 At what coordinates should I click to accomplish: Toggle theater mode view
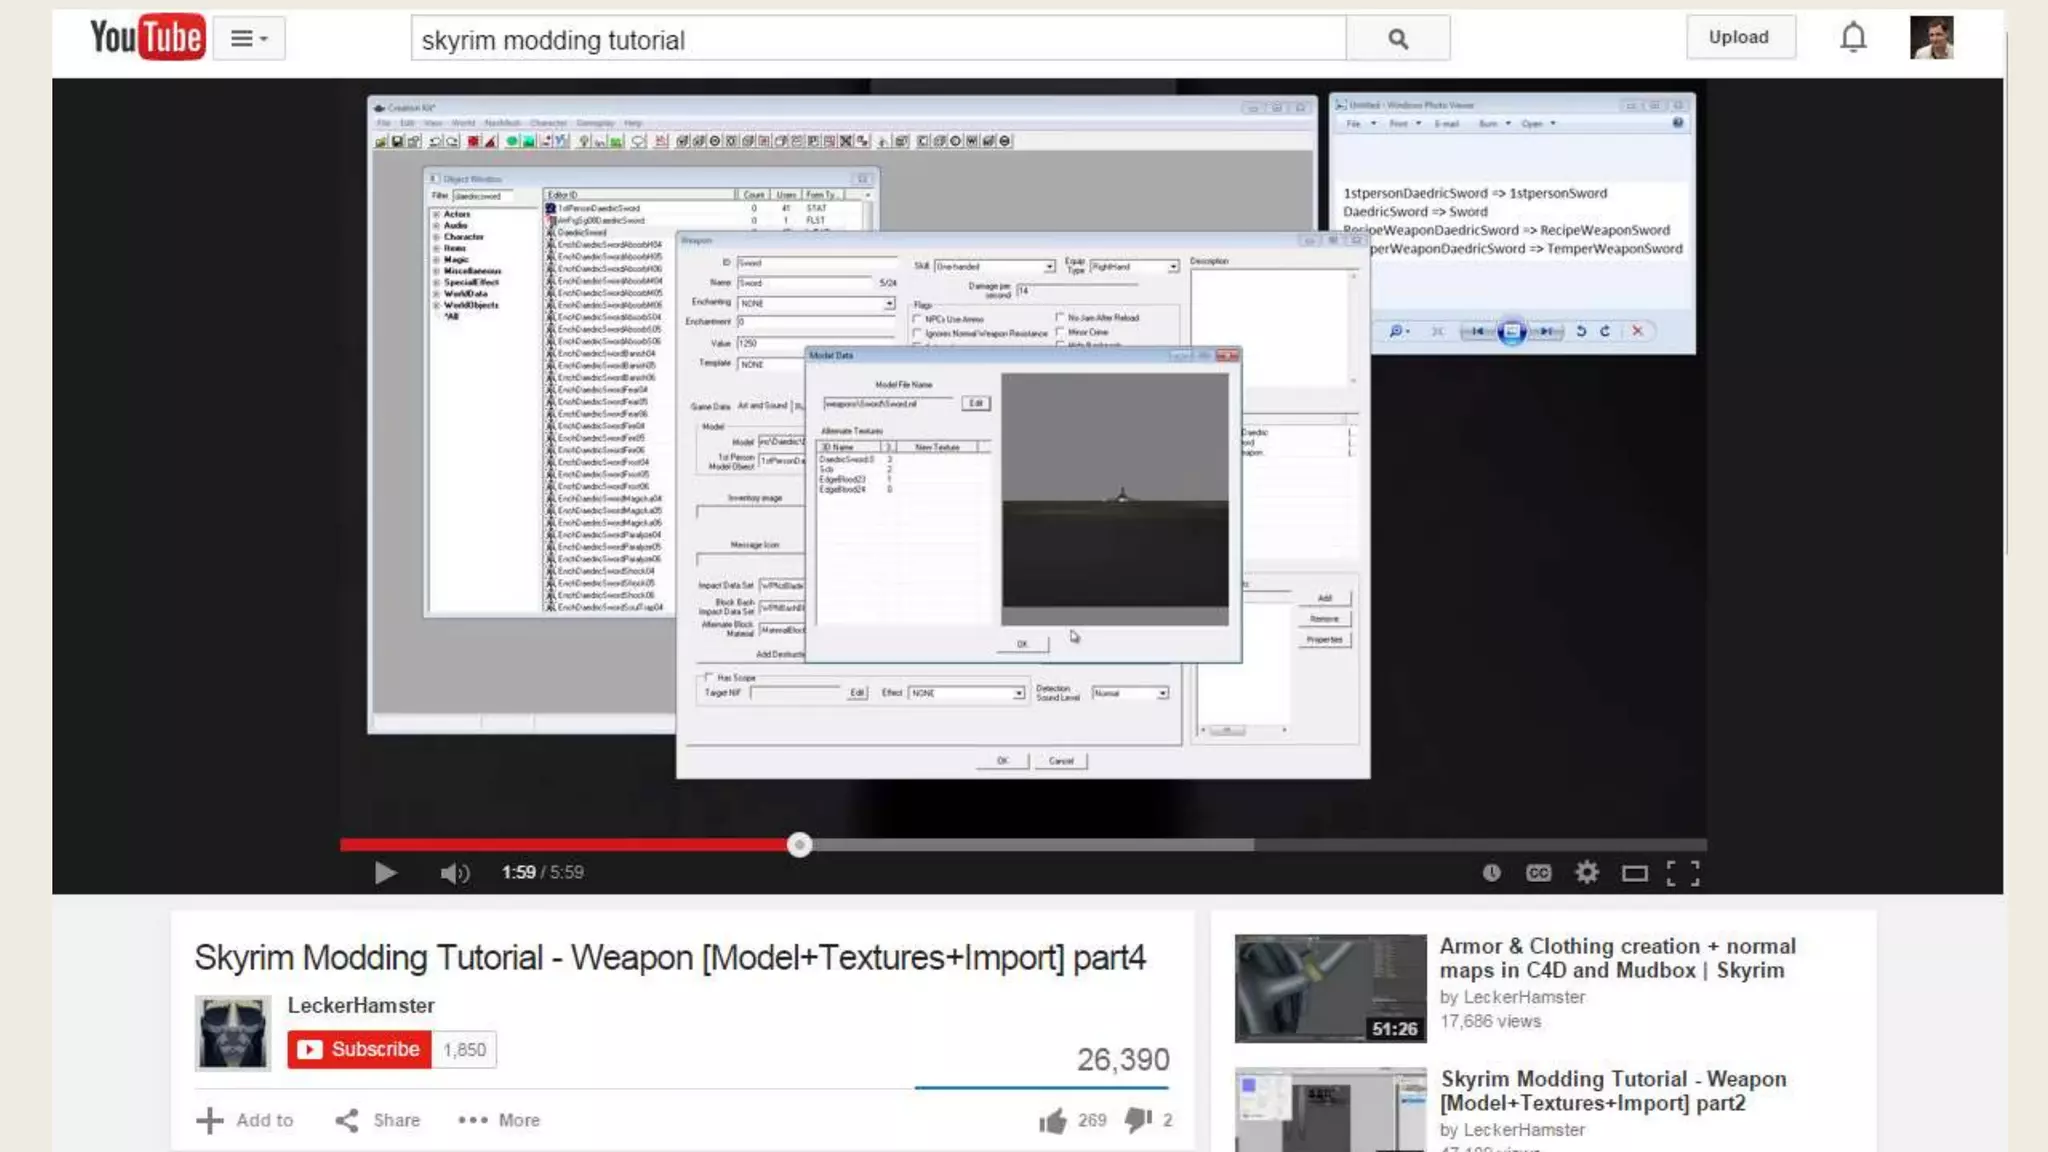[x=1635, y=873]
